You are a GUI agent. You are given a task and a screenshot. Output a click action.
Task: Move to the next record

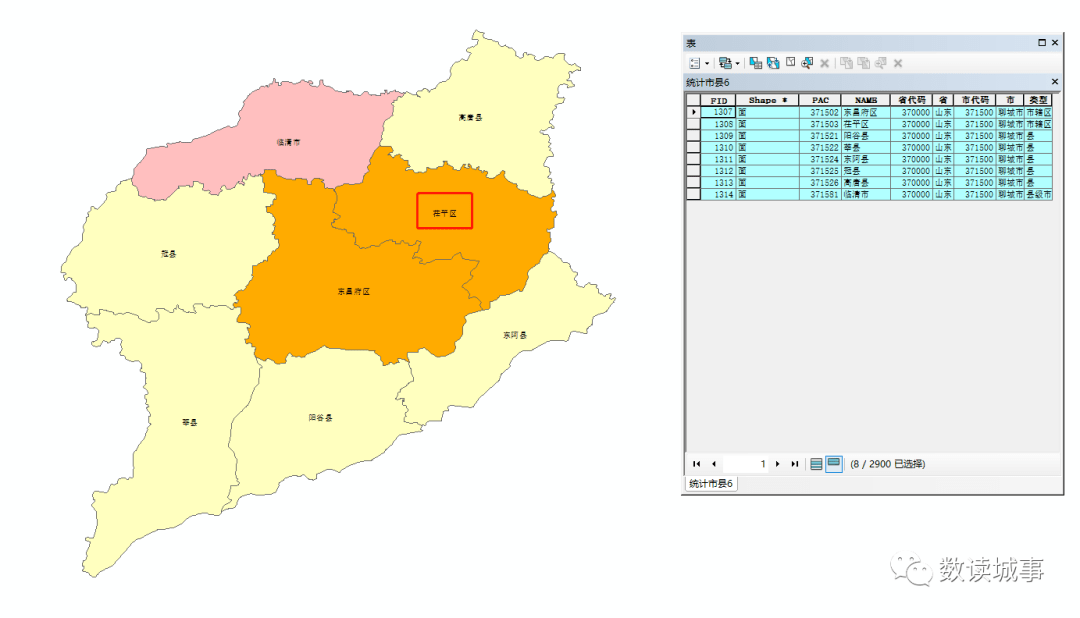pyautogui.click(x=778, y=464)
